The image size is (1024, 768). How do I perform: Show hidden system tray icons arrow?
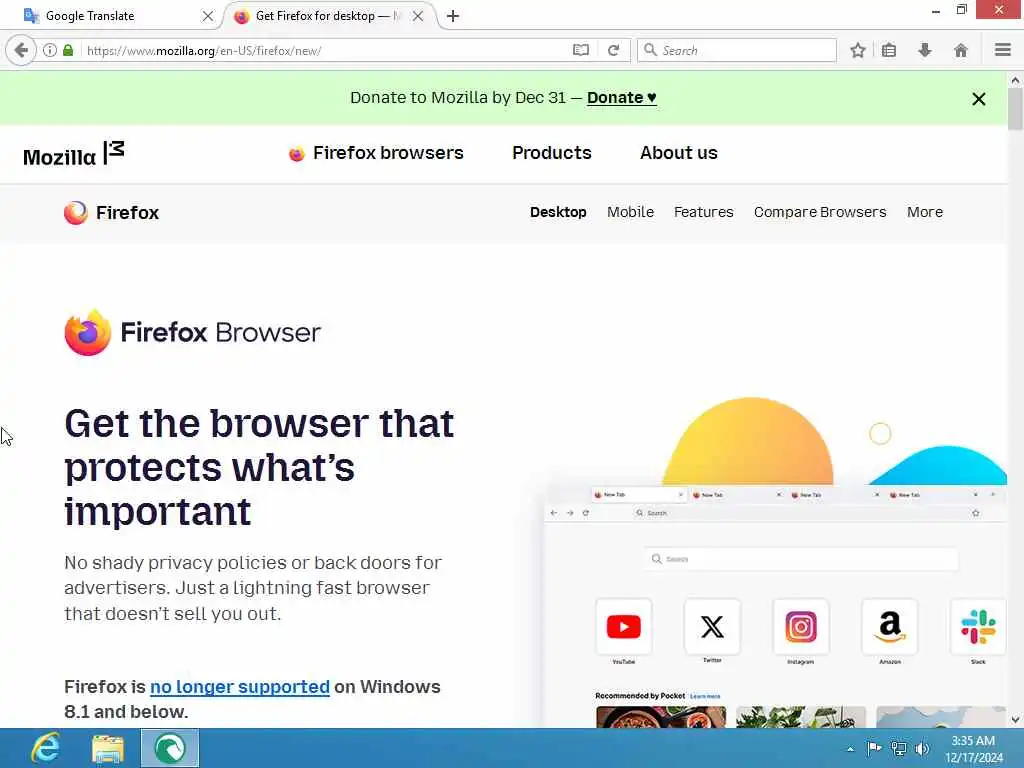coord(850,749)
